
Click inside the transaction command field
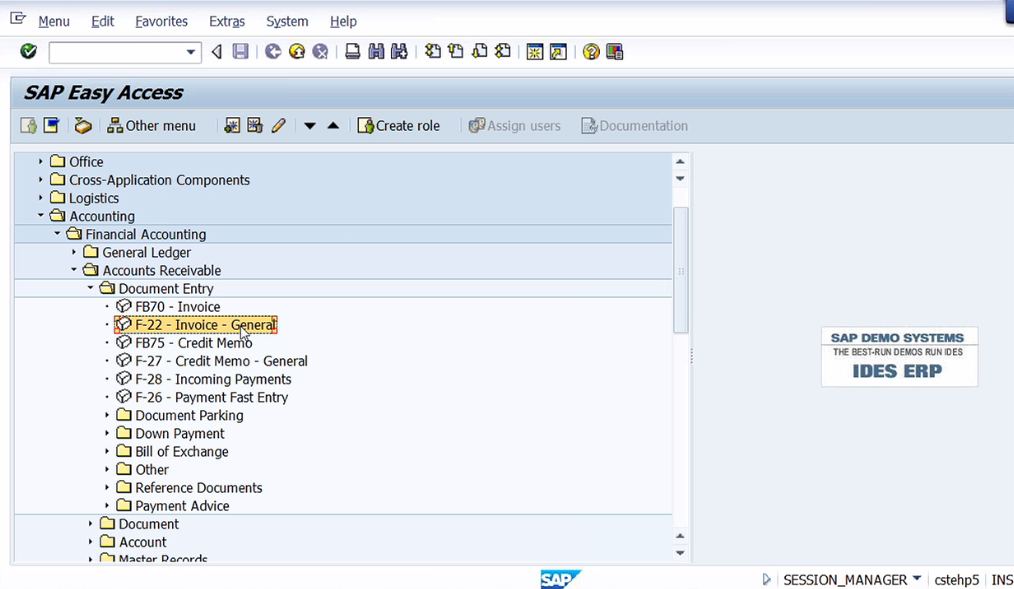point(116,52)
